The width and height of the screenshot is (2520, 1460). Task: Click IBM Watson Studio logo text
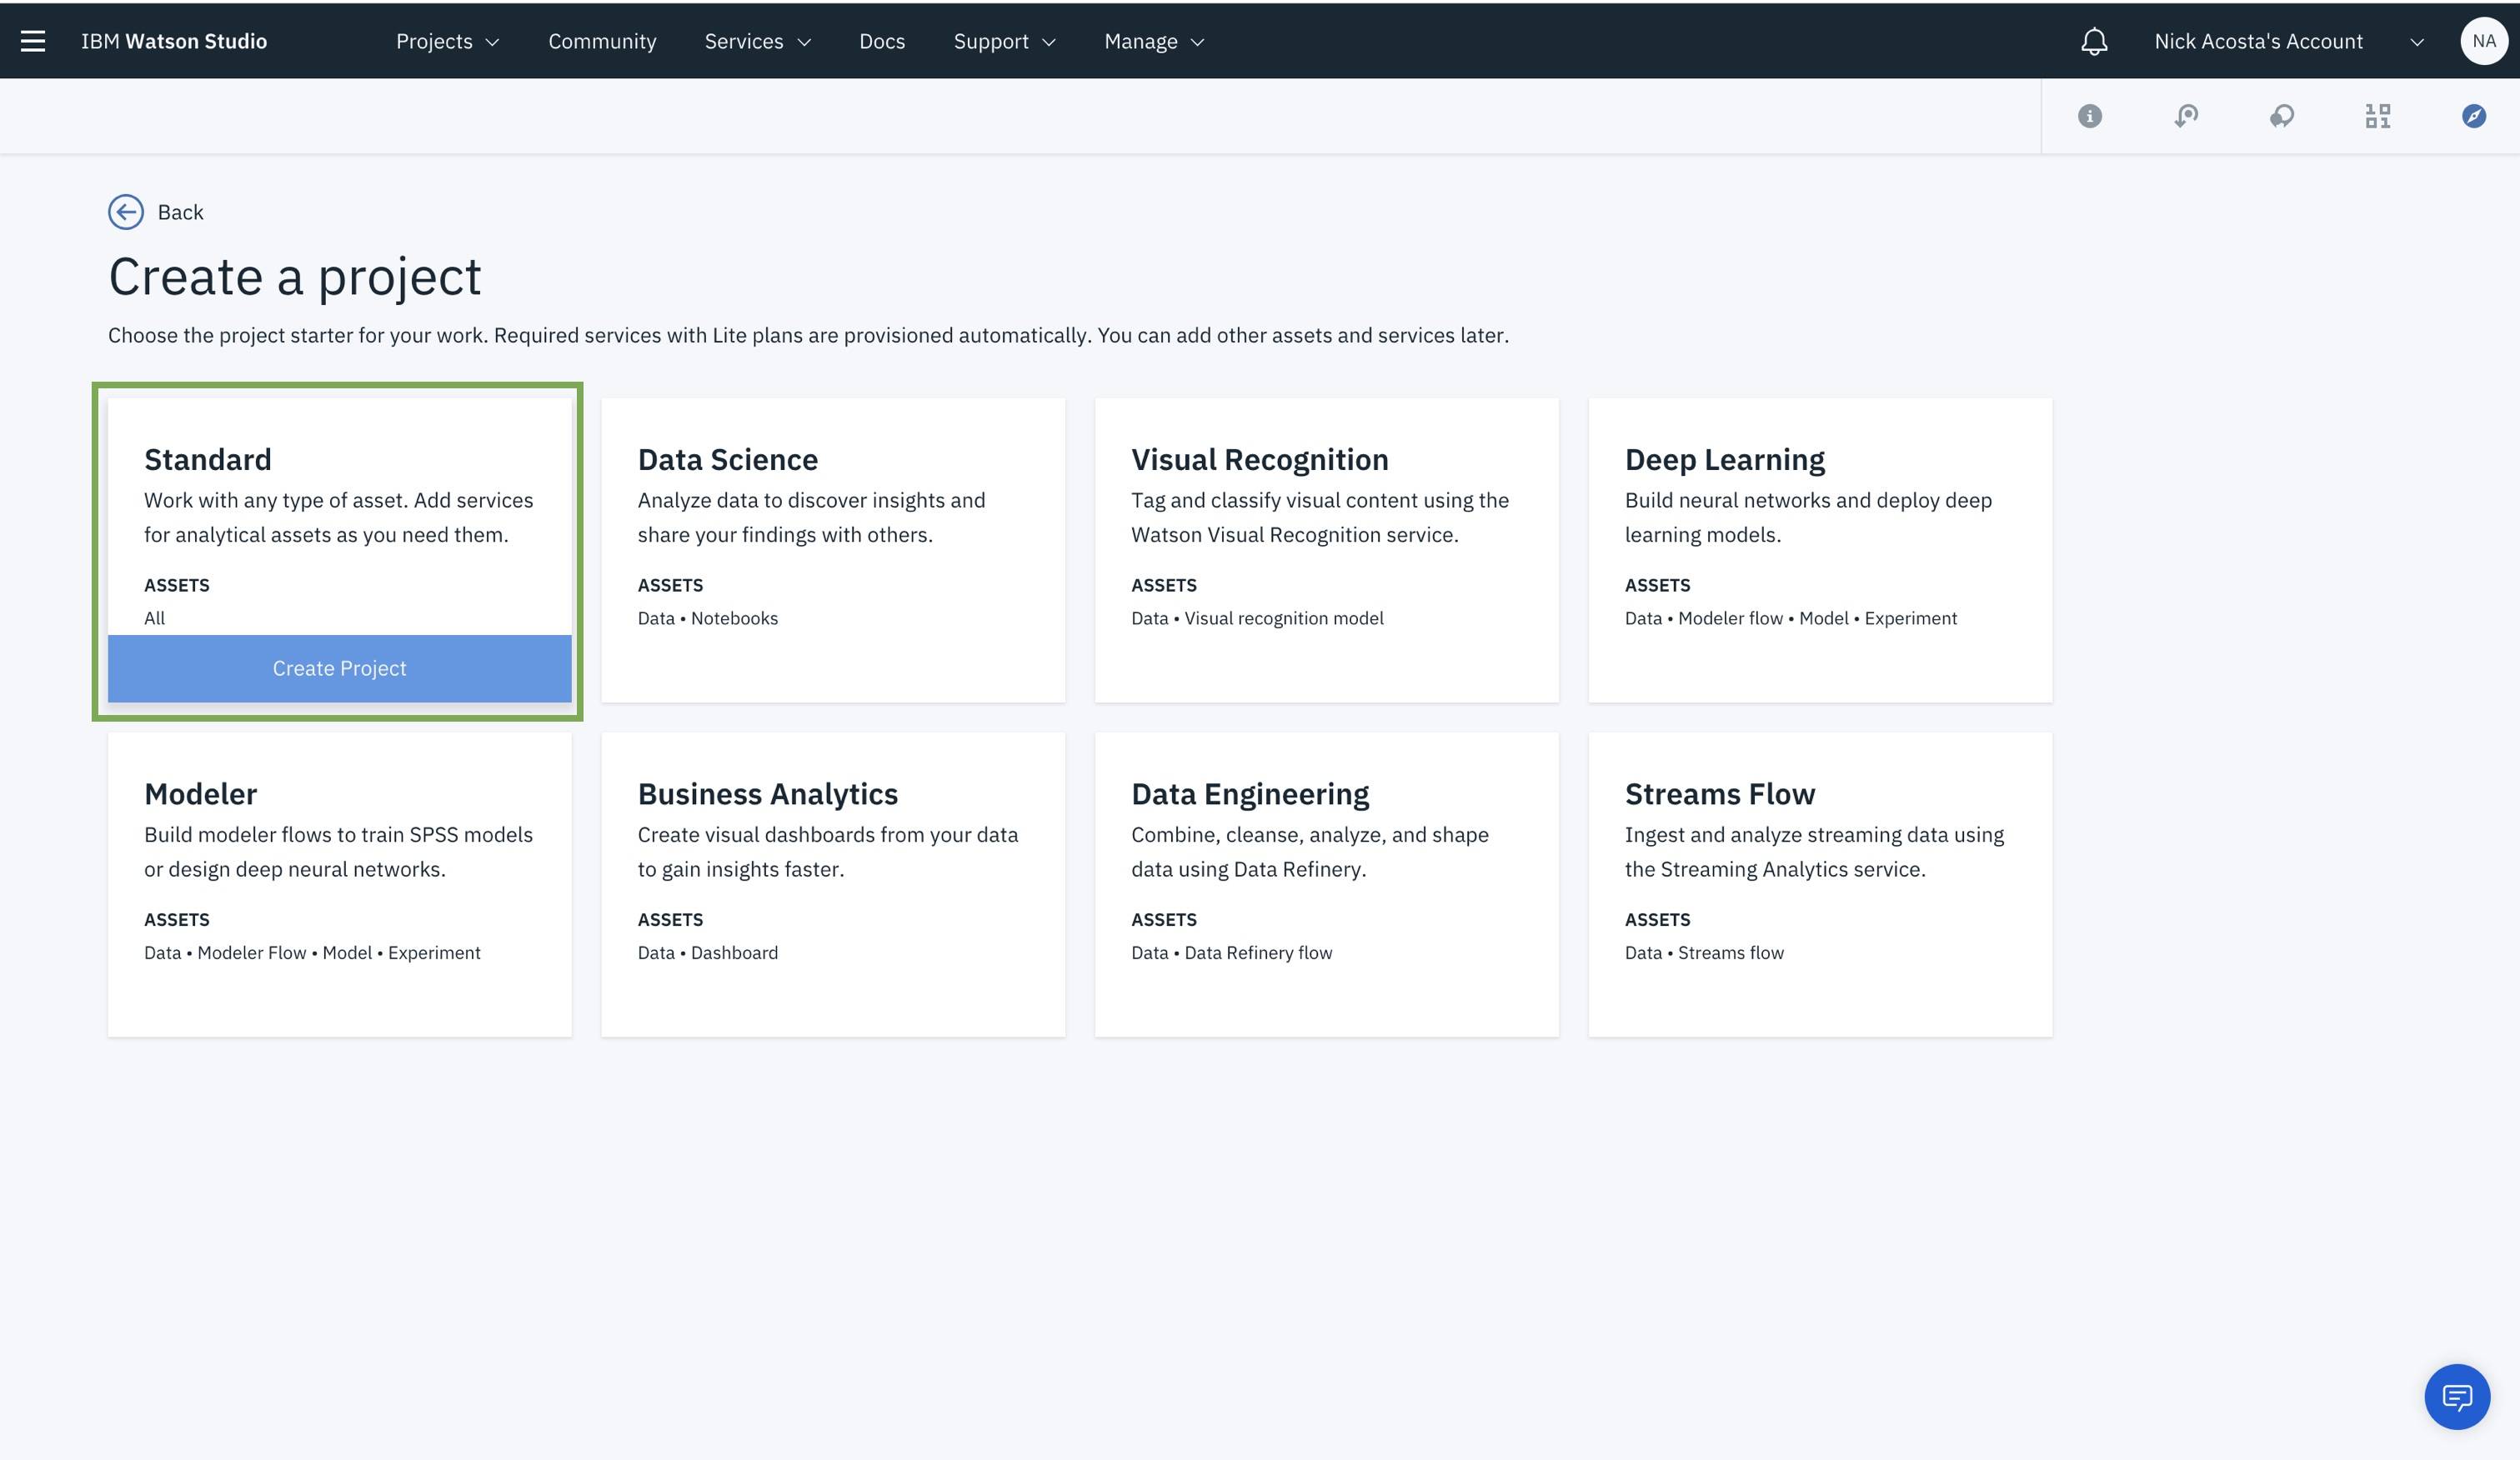coord(174,41)
